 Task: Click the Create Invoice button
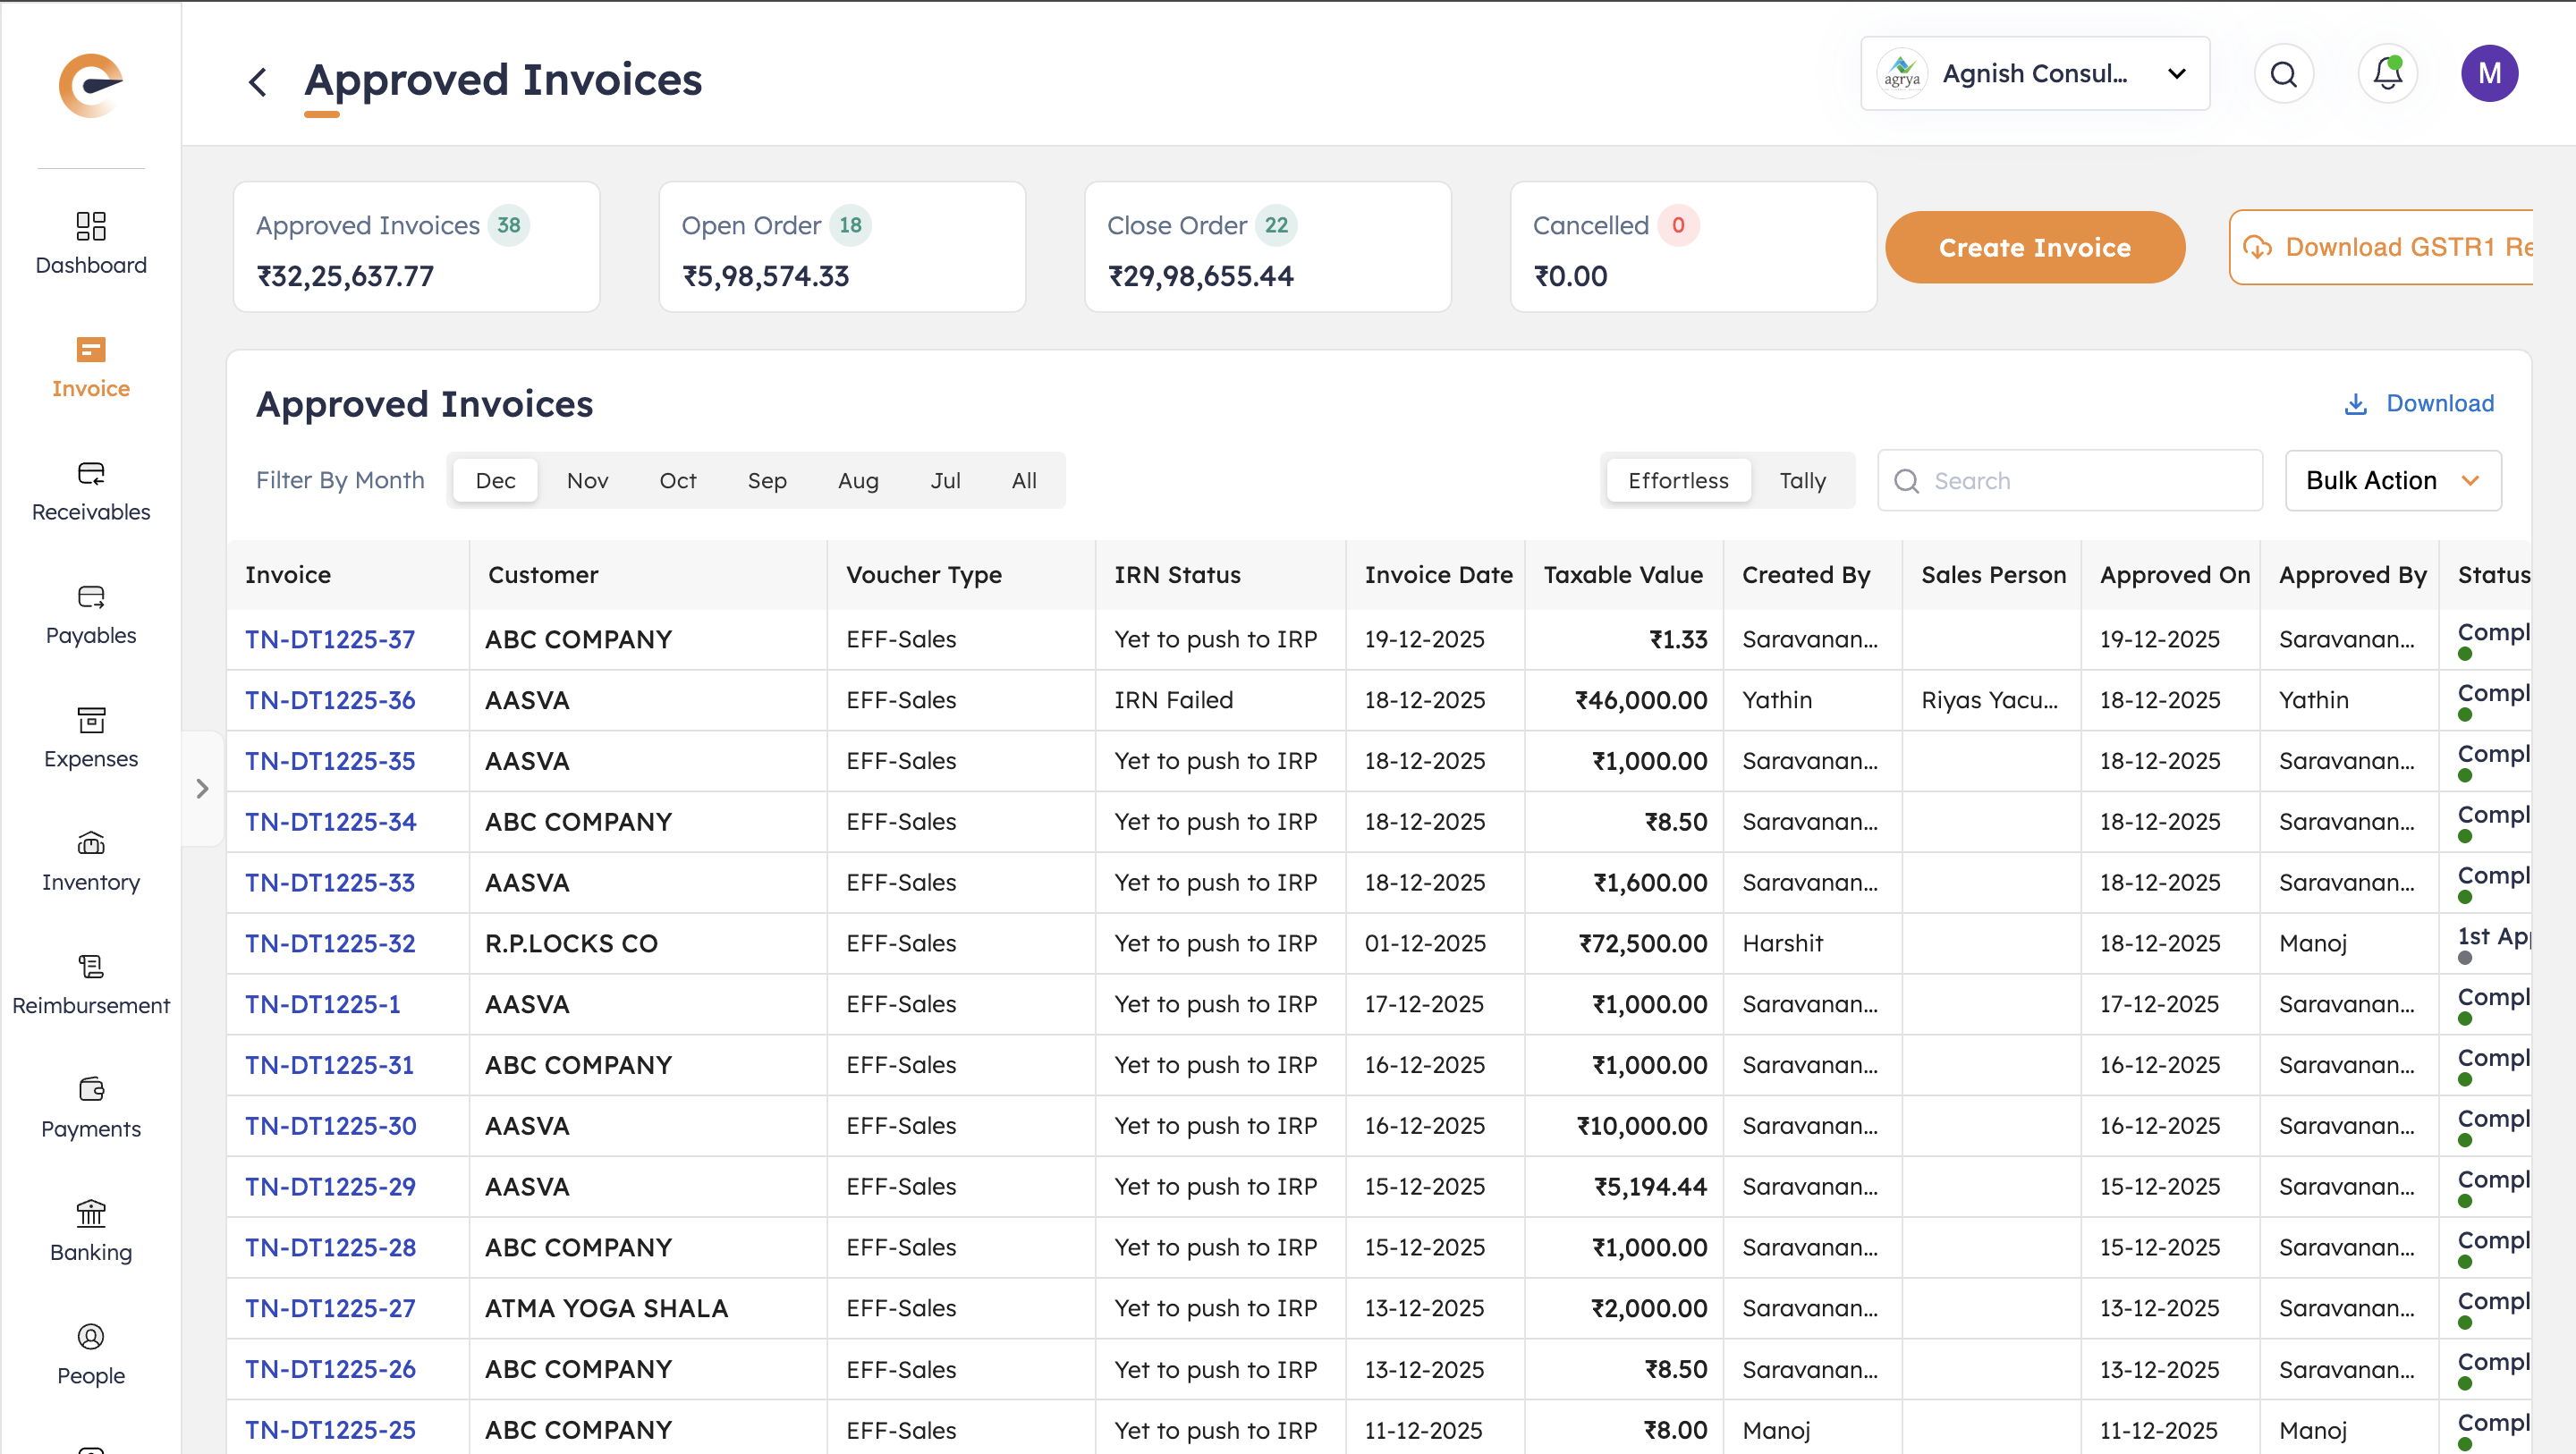[2034, 247]
